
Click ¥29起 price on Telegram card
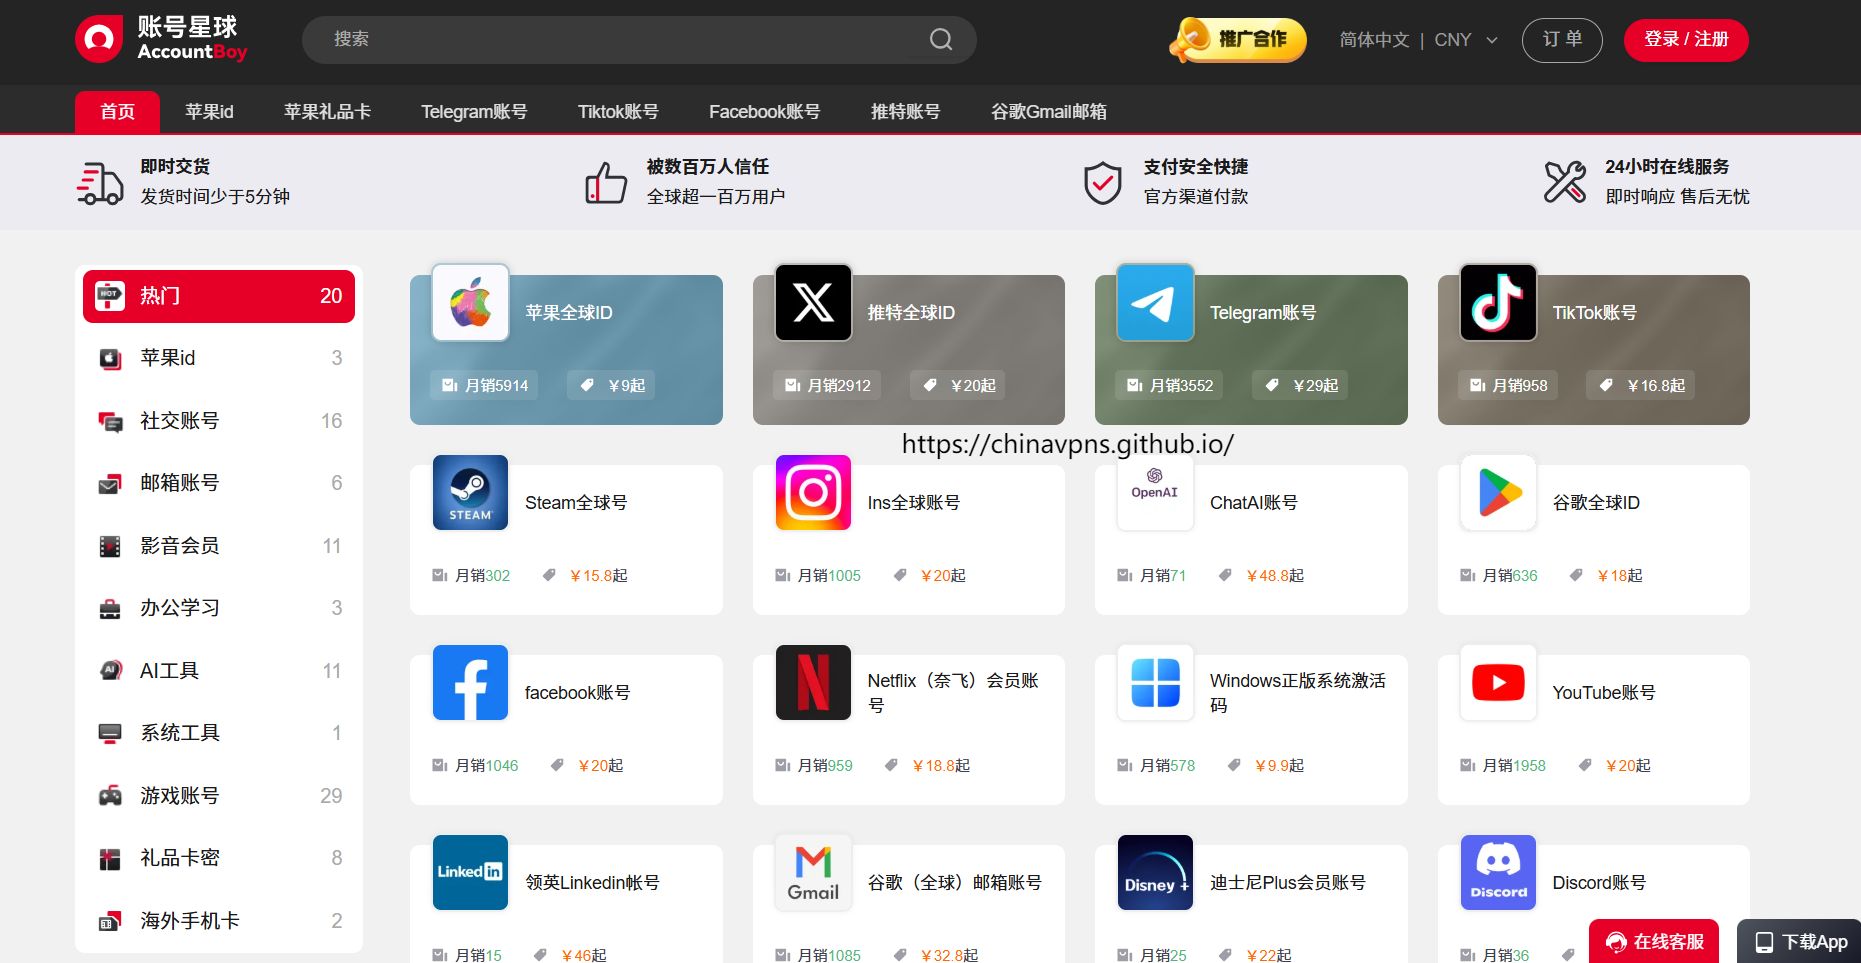(1300, 386)
